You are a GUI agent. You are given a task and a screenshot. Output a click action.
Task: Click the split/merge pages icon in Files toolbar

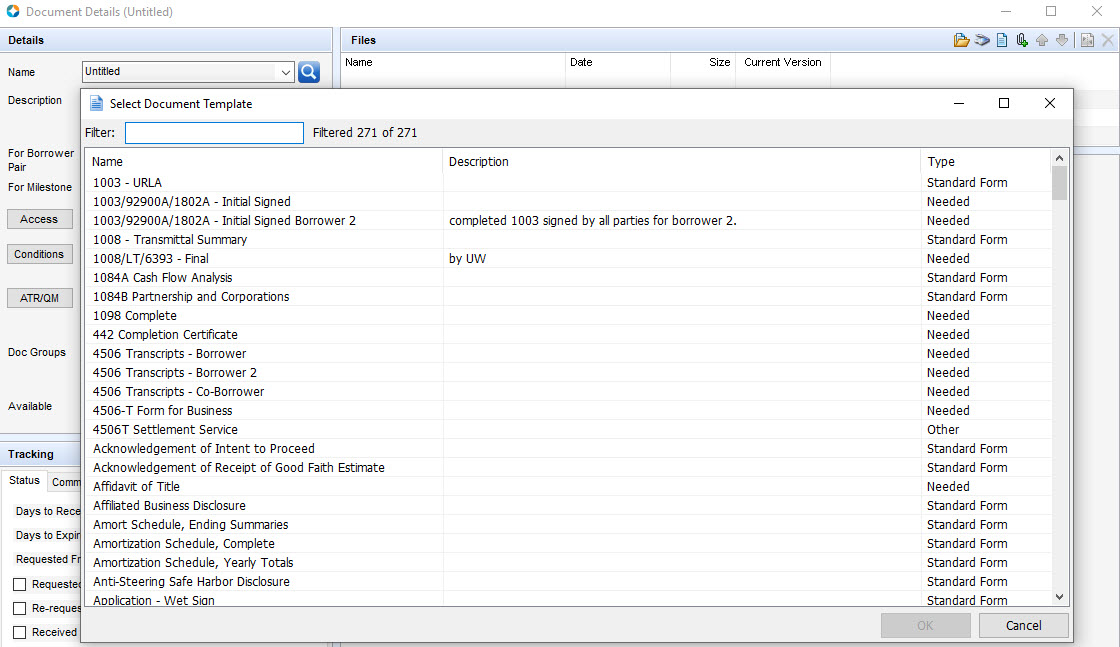tap(1087, 40)
